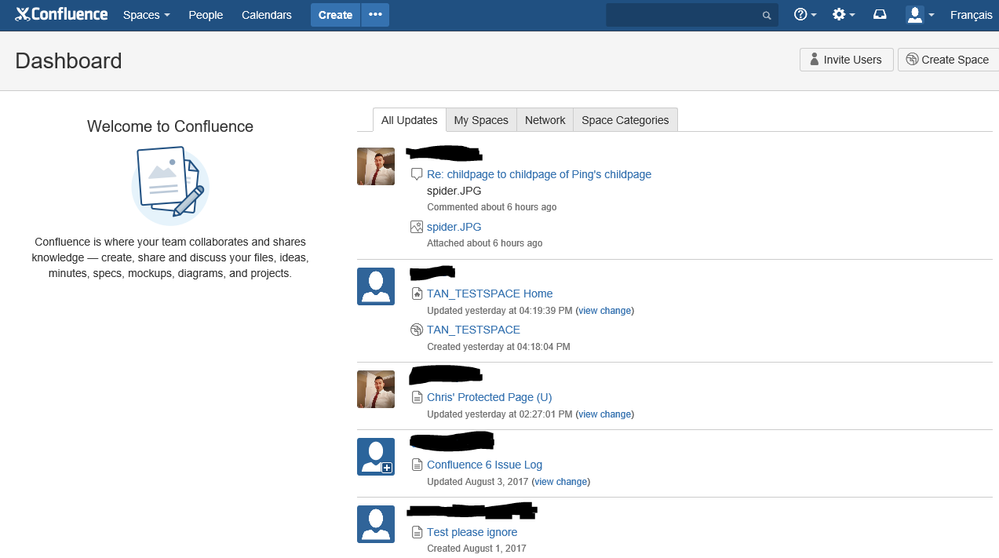Viewport: 999px width, 558px height.
Task: Click the 'Created August 1, 2017' text
Action: coord(476,548)
